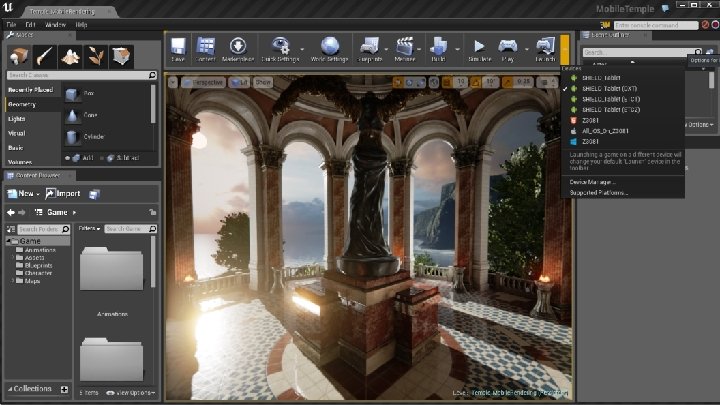Open the Marketplace toolbar icon
720x405 pixels.
tap(238, 47)
